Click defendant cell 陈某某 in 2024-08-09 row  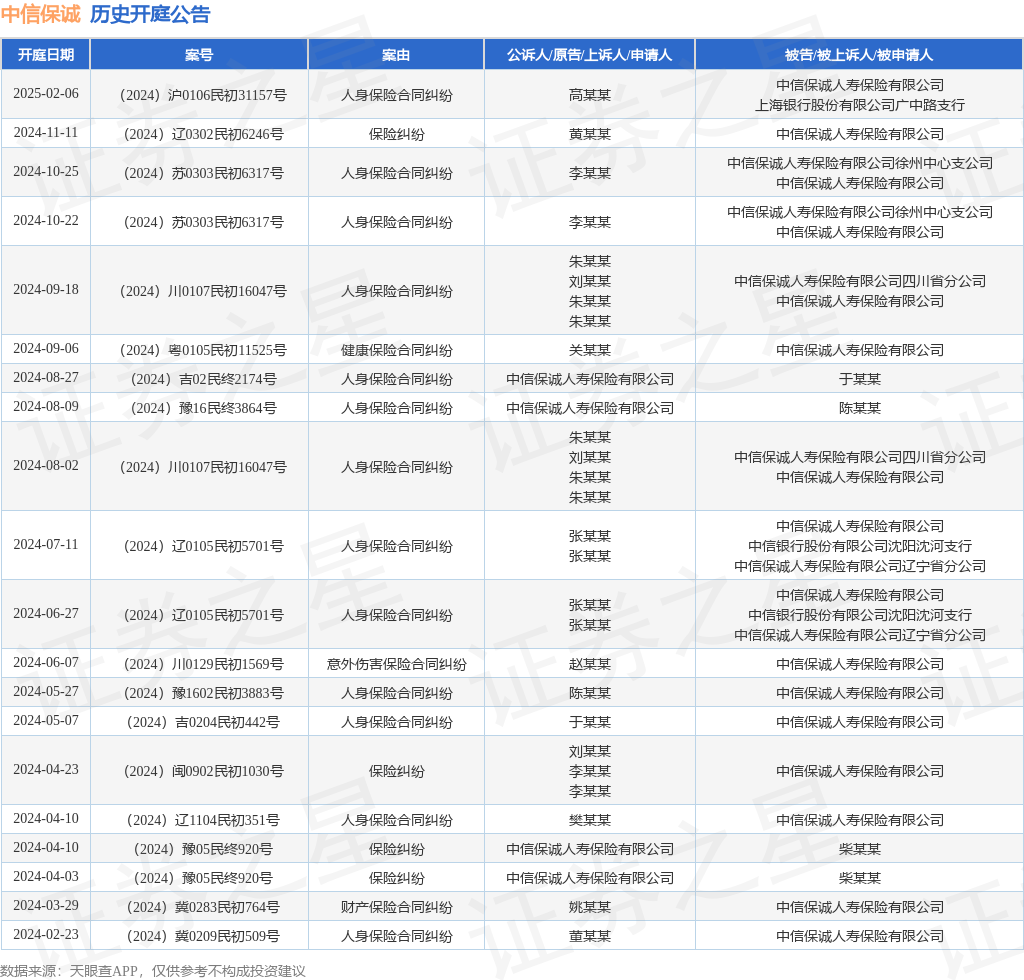coord(859,409)
